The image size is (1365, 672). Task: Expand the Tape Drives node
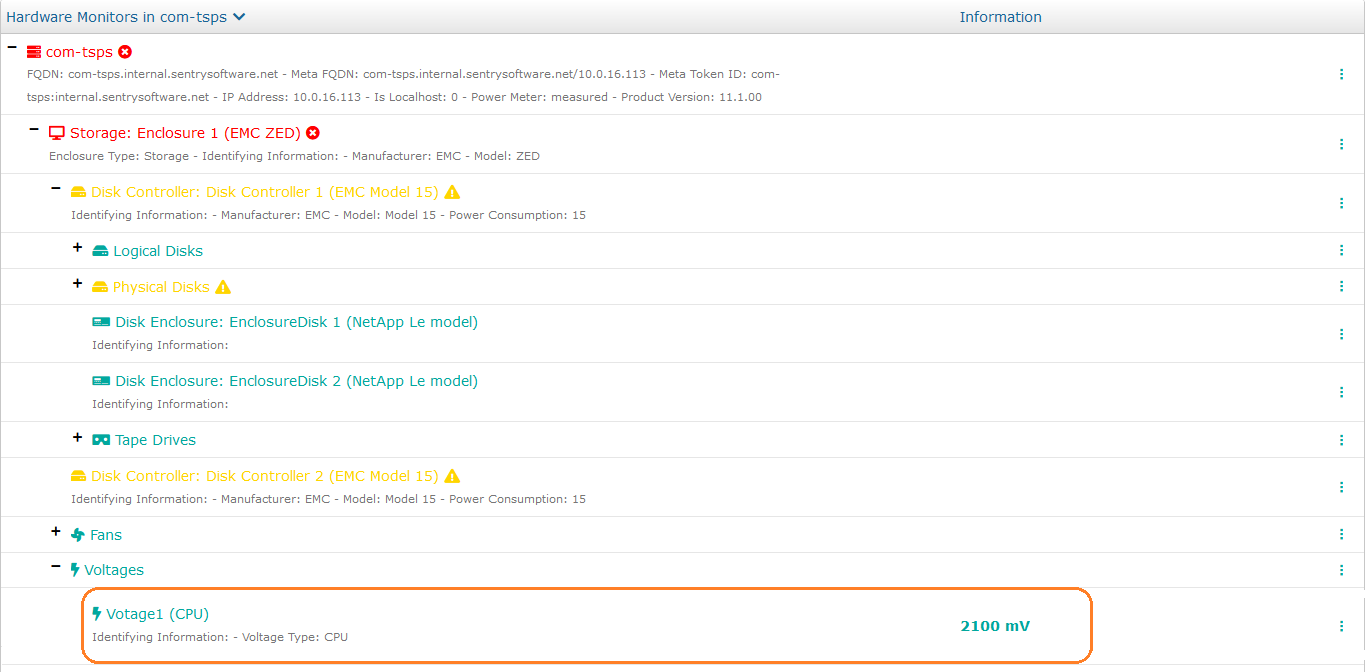click(x=78, y=437)
